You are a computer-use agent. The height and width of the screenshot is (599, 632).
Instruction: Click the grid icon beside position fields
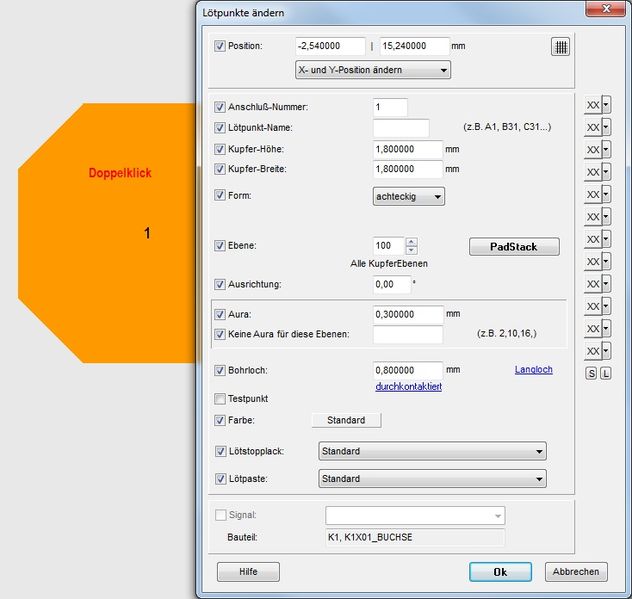pyautogui.click(x=560, y=46)
